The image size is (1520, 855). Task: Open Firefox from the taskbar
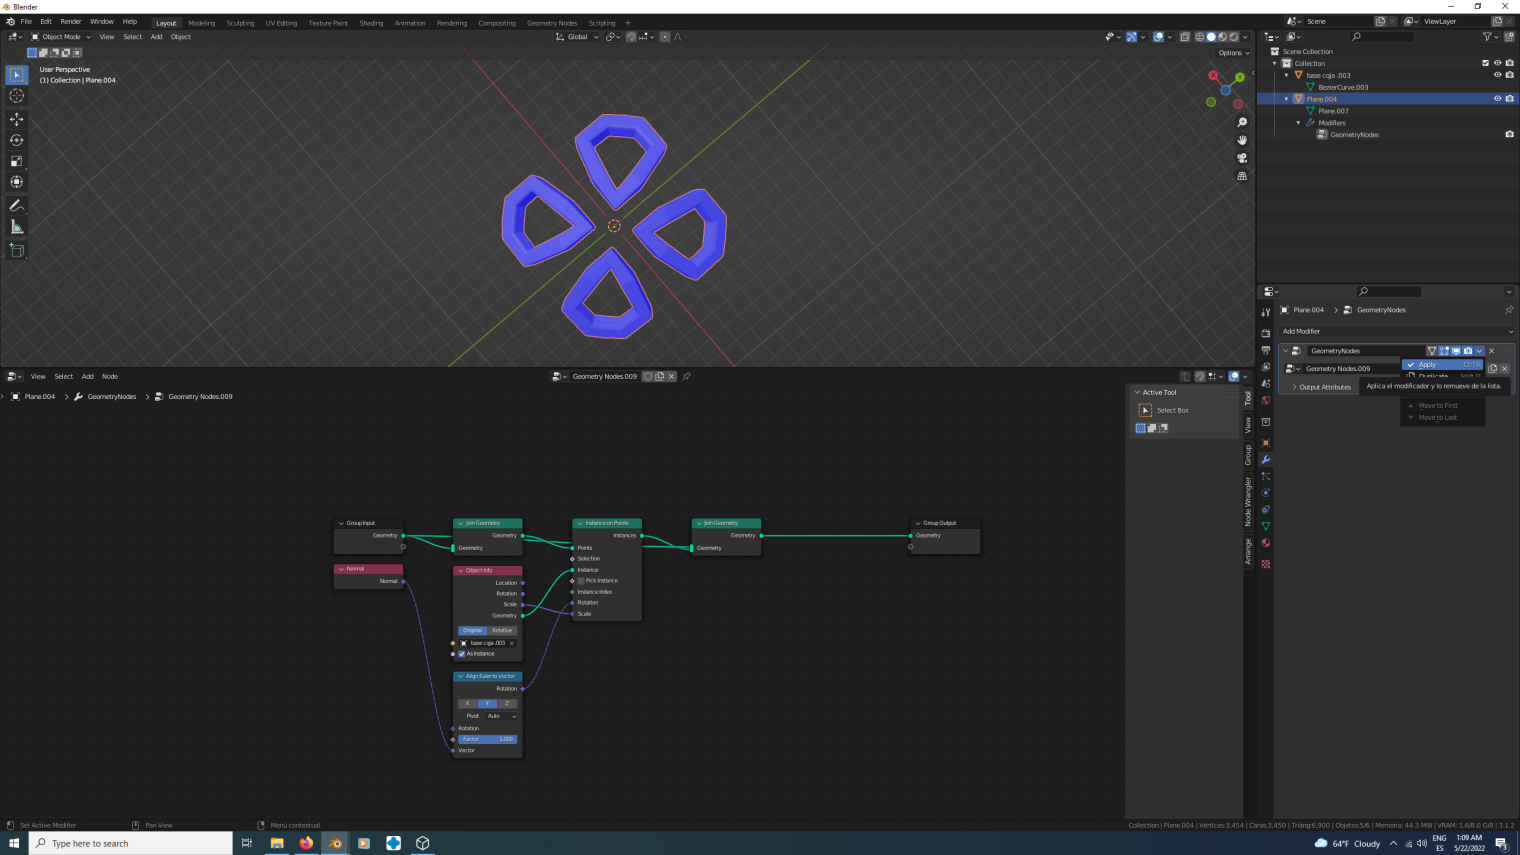click(306, 843)
